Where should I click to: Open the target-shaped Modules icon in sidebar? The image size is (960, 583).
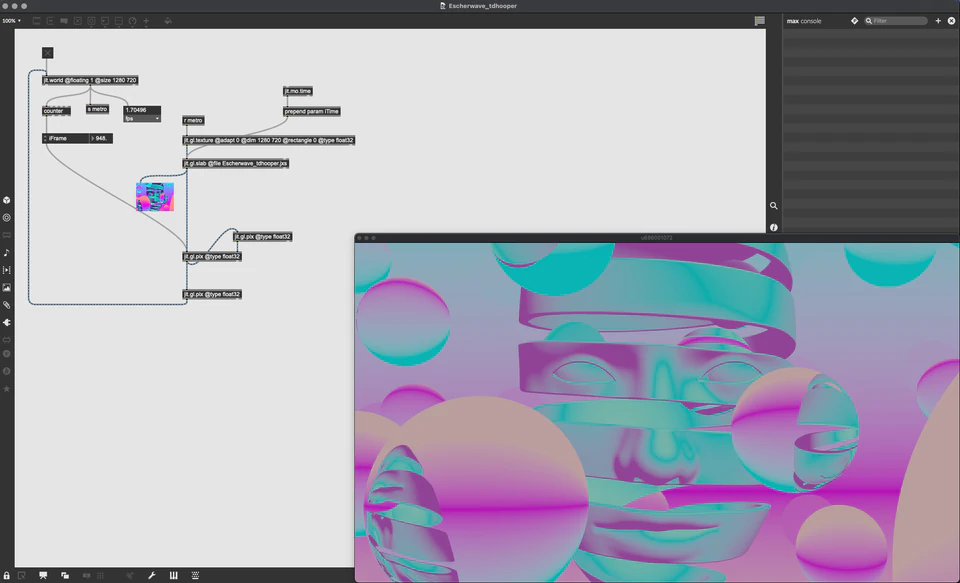(7, 217)
